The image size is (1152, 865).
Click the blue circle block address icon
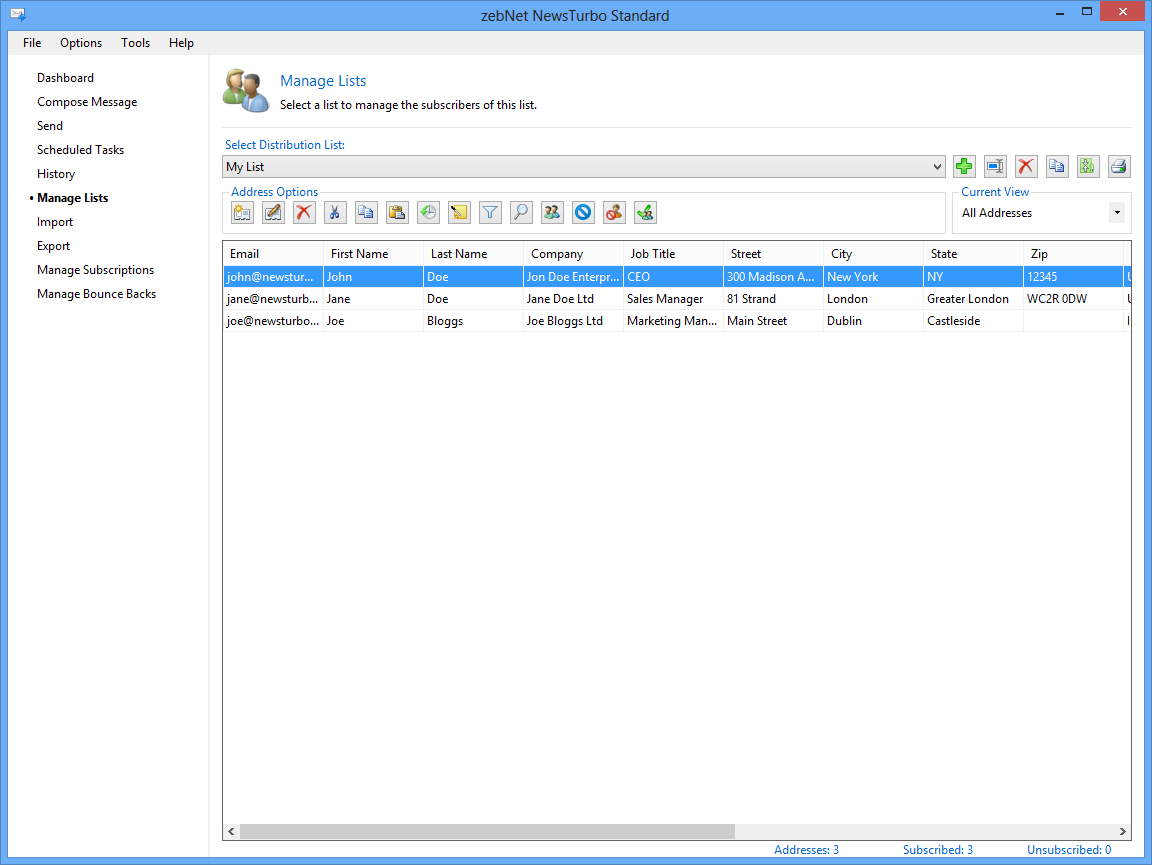click(x=583, y=212)
